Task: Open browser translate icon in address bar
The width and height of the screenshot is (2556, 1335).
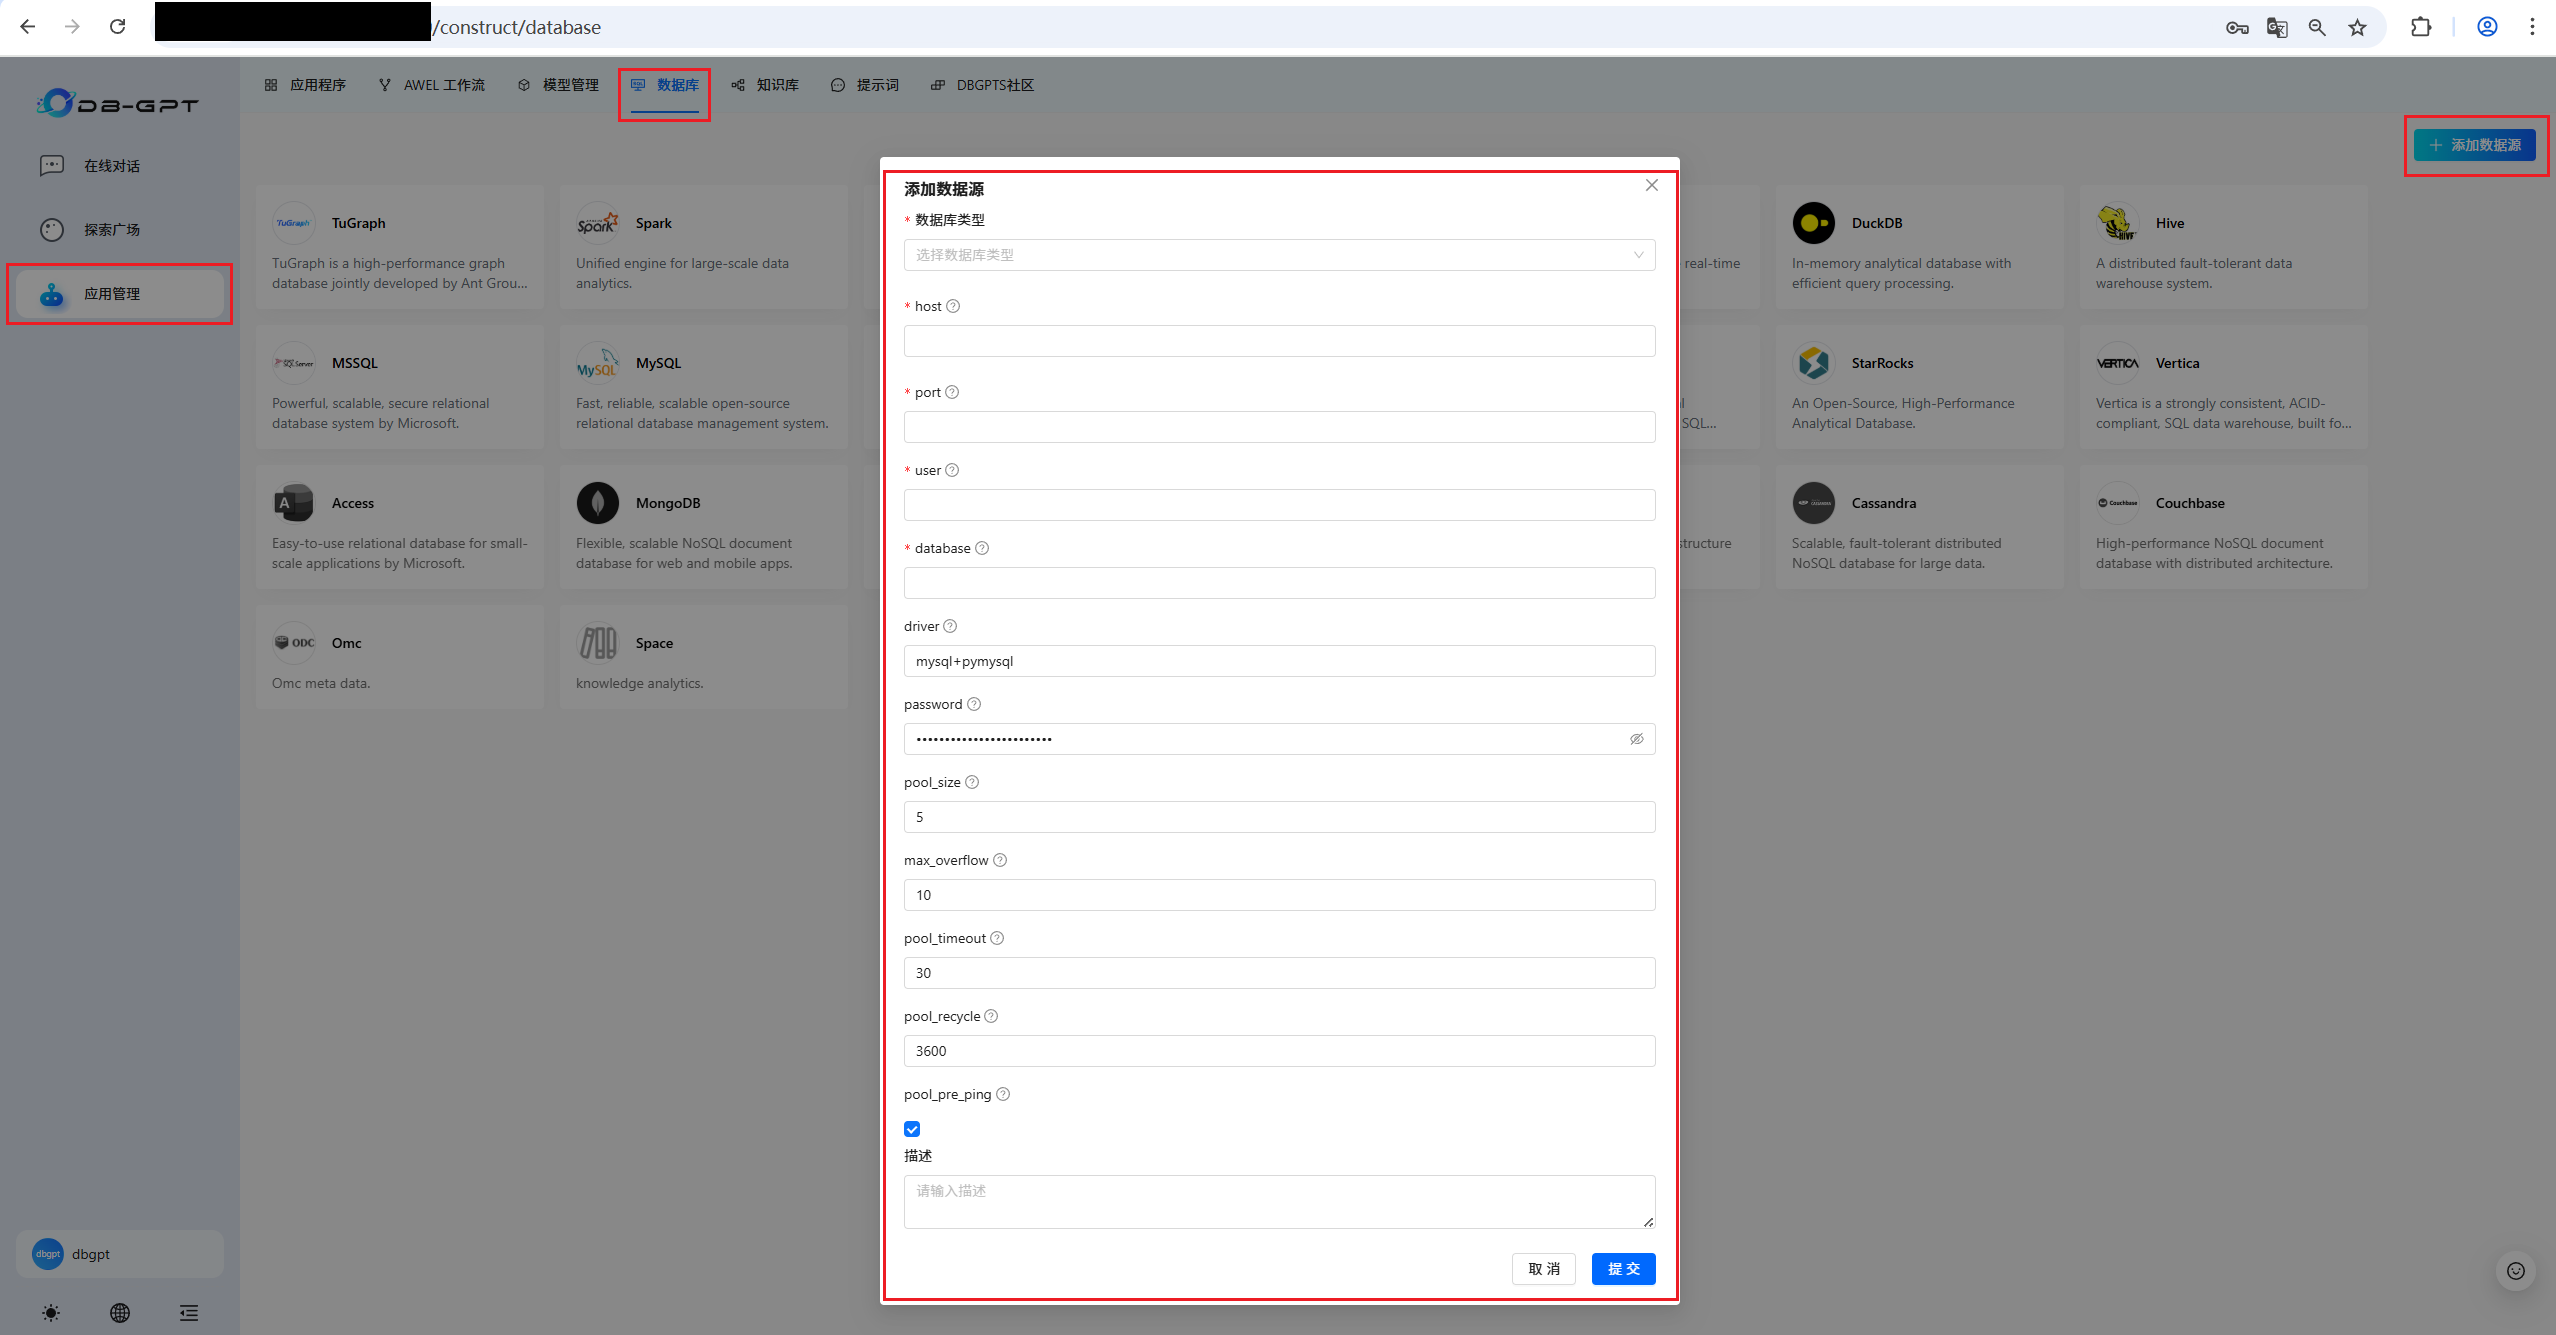Action: (2277, 27)
